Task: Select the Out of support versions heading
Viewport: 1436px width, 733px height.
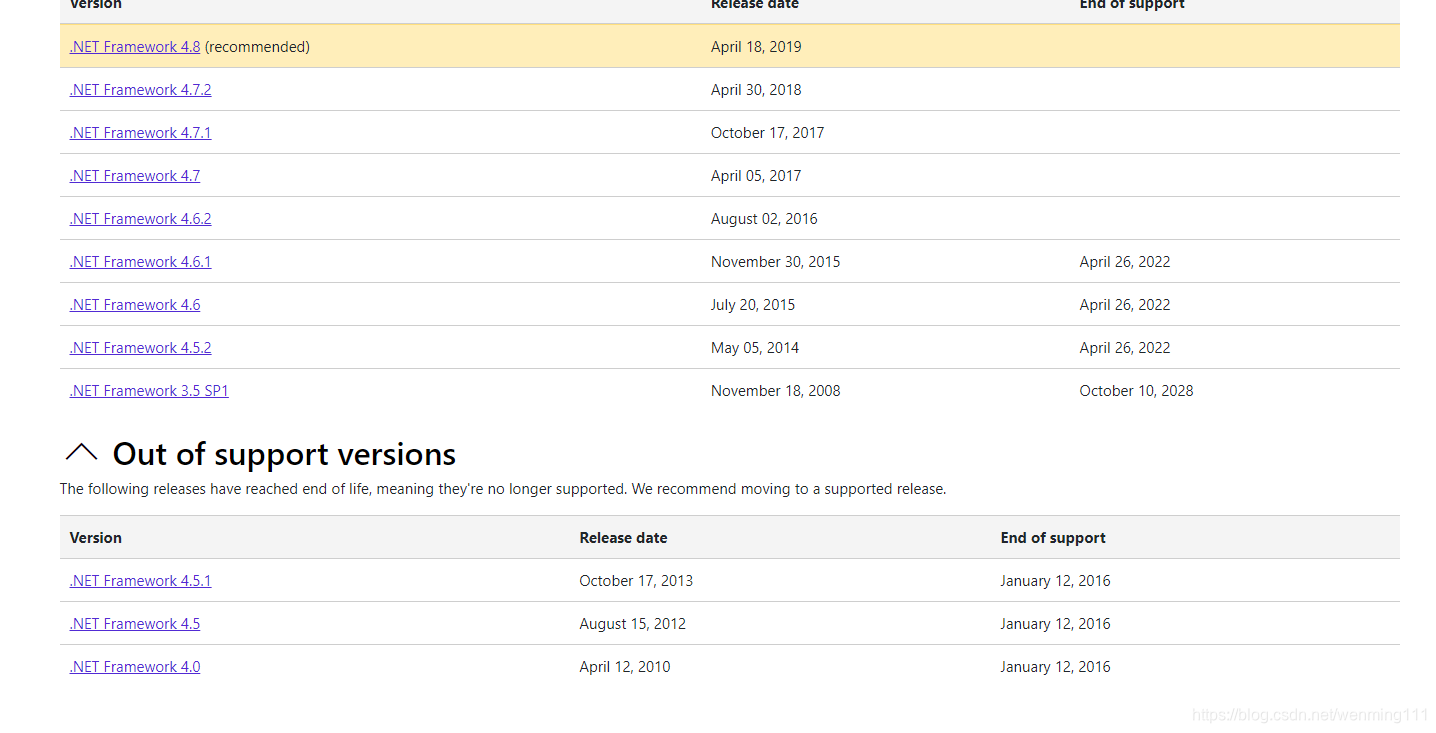Action: 284,454
